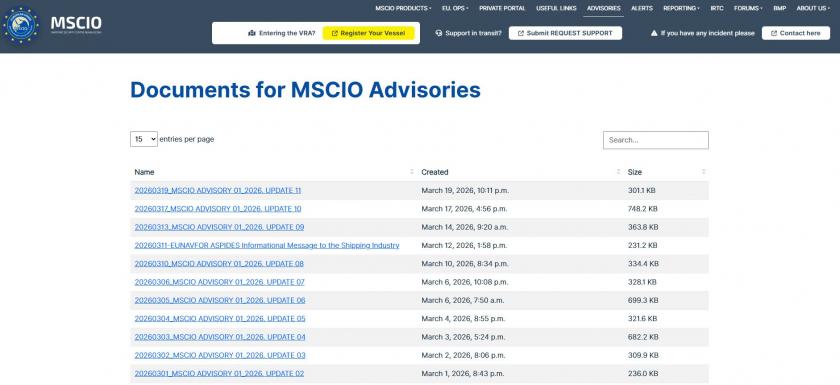Click the MSCIO logo emblem

coord(20,25)
